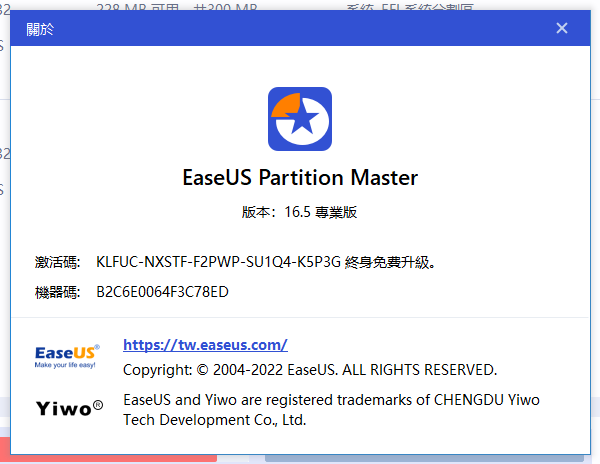The image size is (600, 464).
Task: Click the EaseUS Partition Master app icon
Action: click(300, 119)
